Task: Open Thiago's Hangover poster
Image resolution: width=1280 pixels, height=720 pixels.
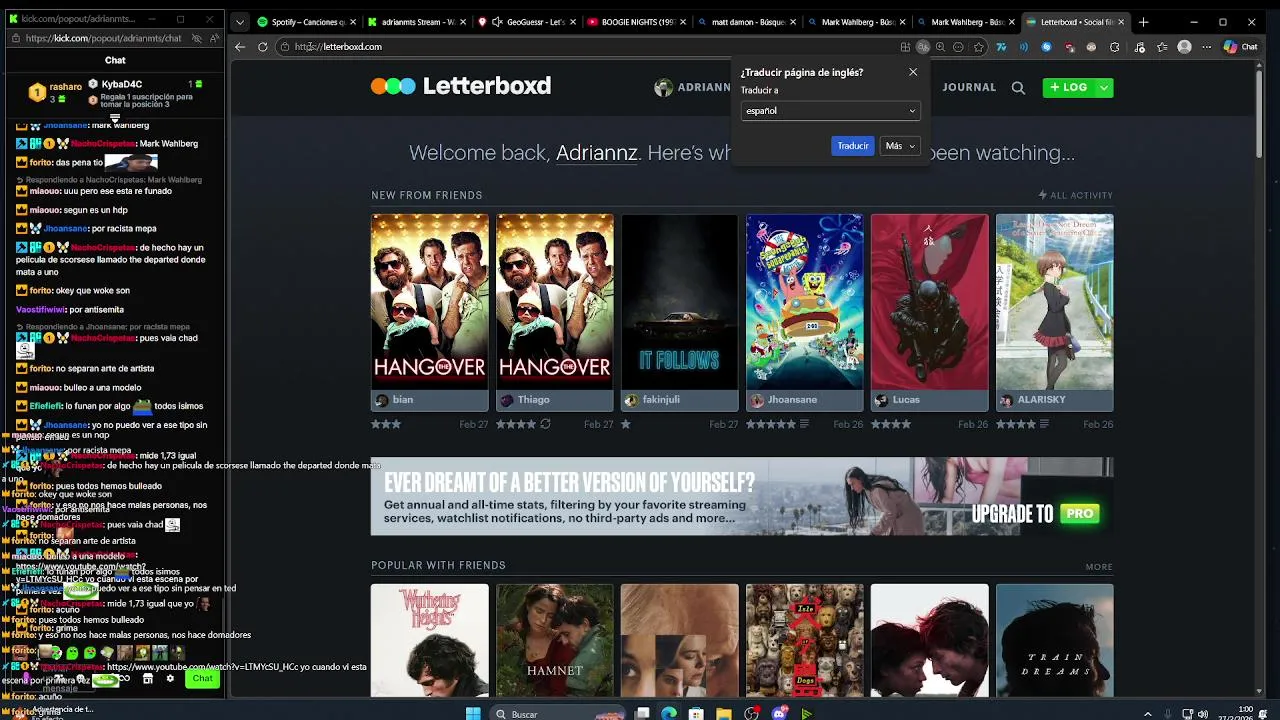Action: 555,301
